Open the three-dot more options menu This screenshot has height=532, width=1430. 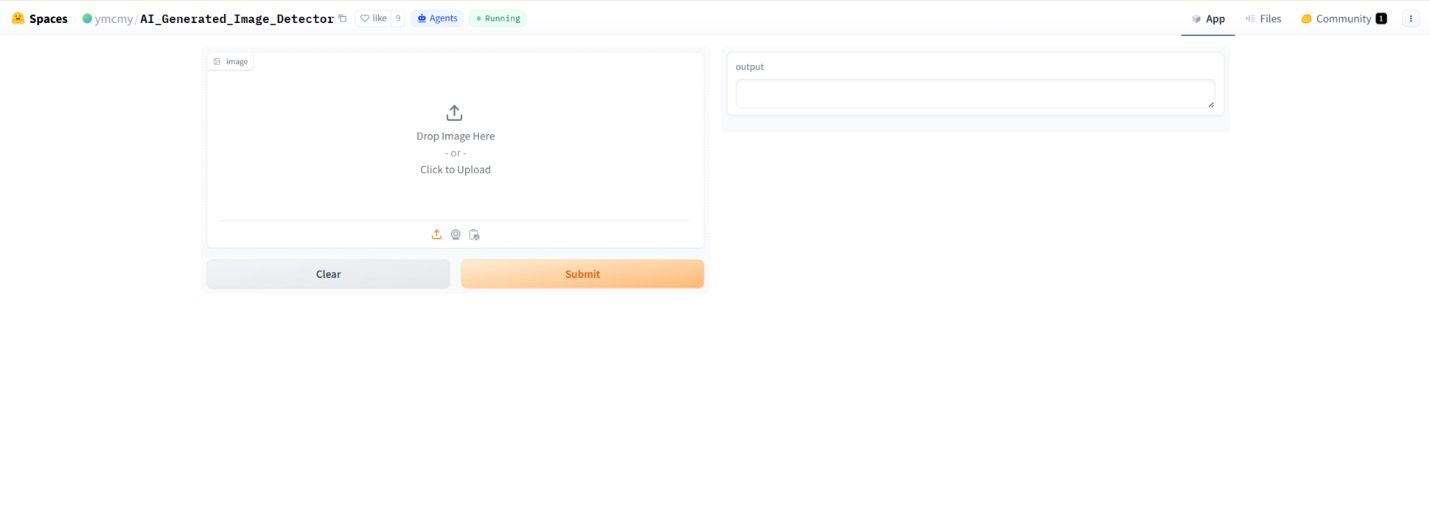click(1411, 18)
